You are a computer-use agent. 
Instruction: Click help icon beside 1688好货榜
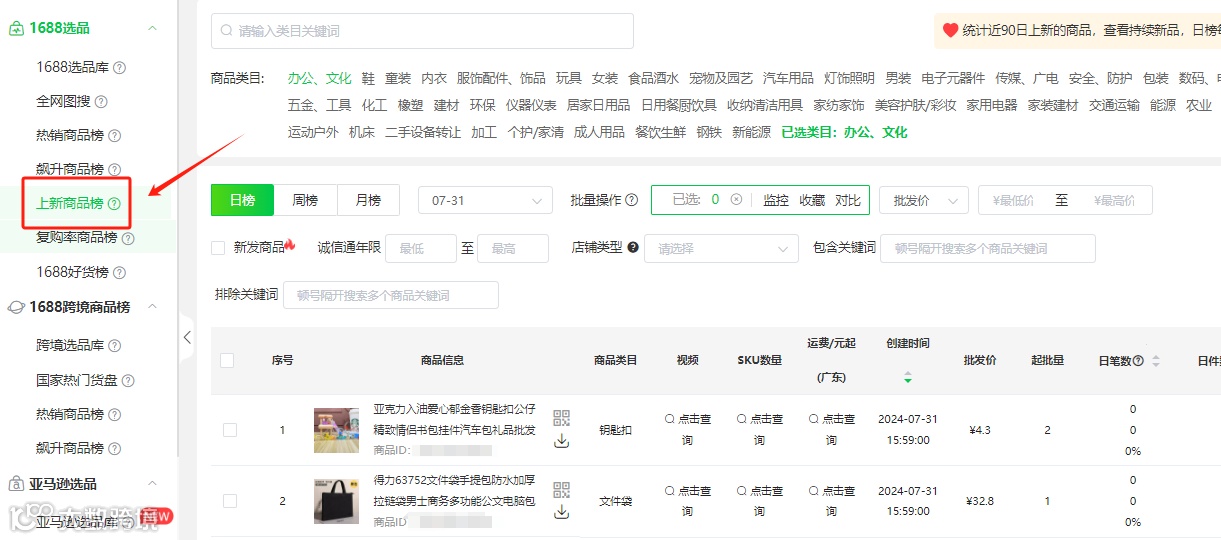(119, 272)
